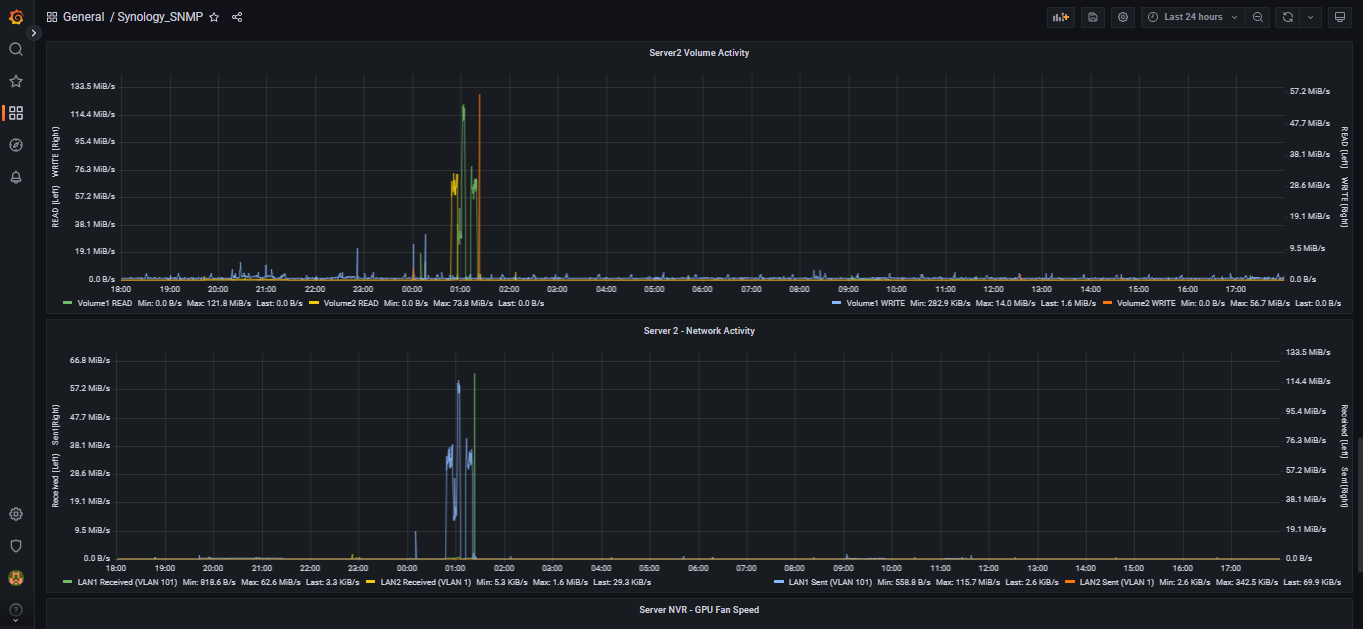Toggle Volume1 READ series in legend
The width and height of the screenshot is (1363, 629).
[x=104, y=303]
